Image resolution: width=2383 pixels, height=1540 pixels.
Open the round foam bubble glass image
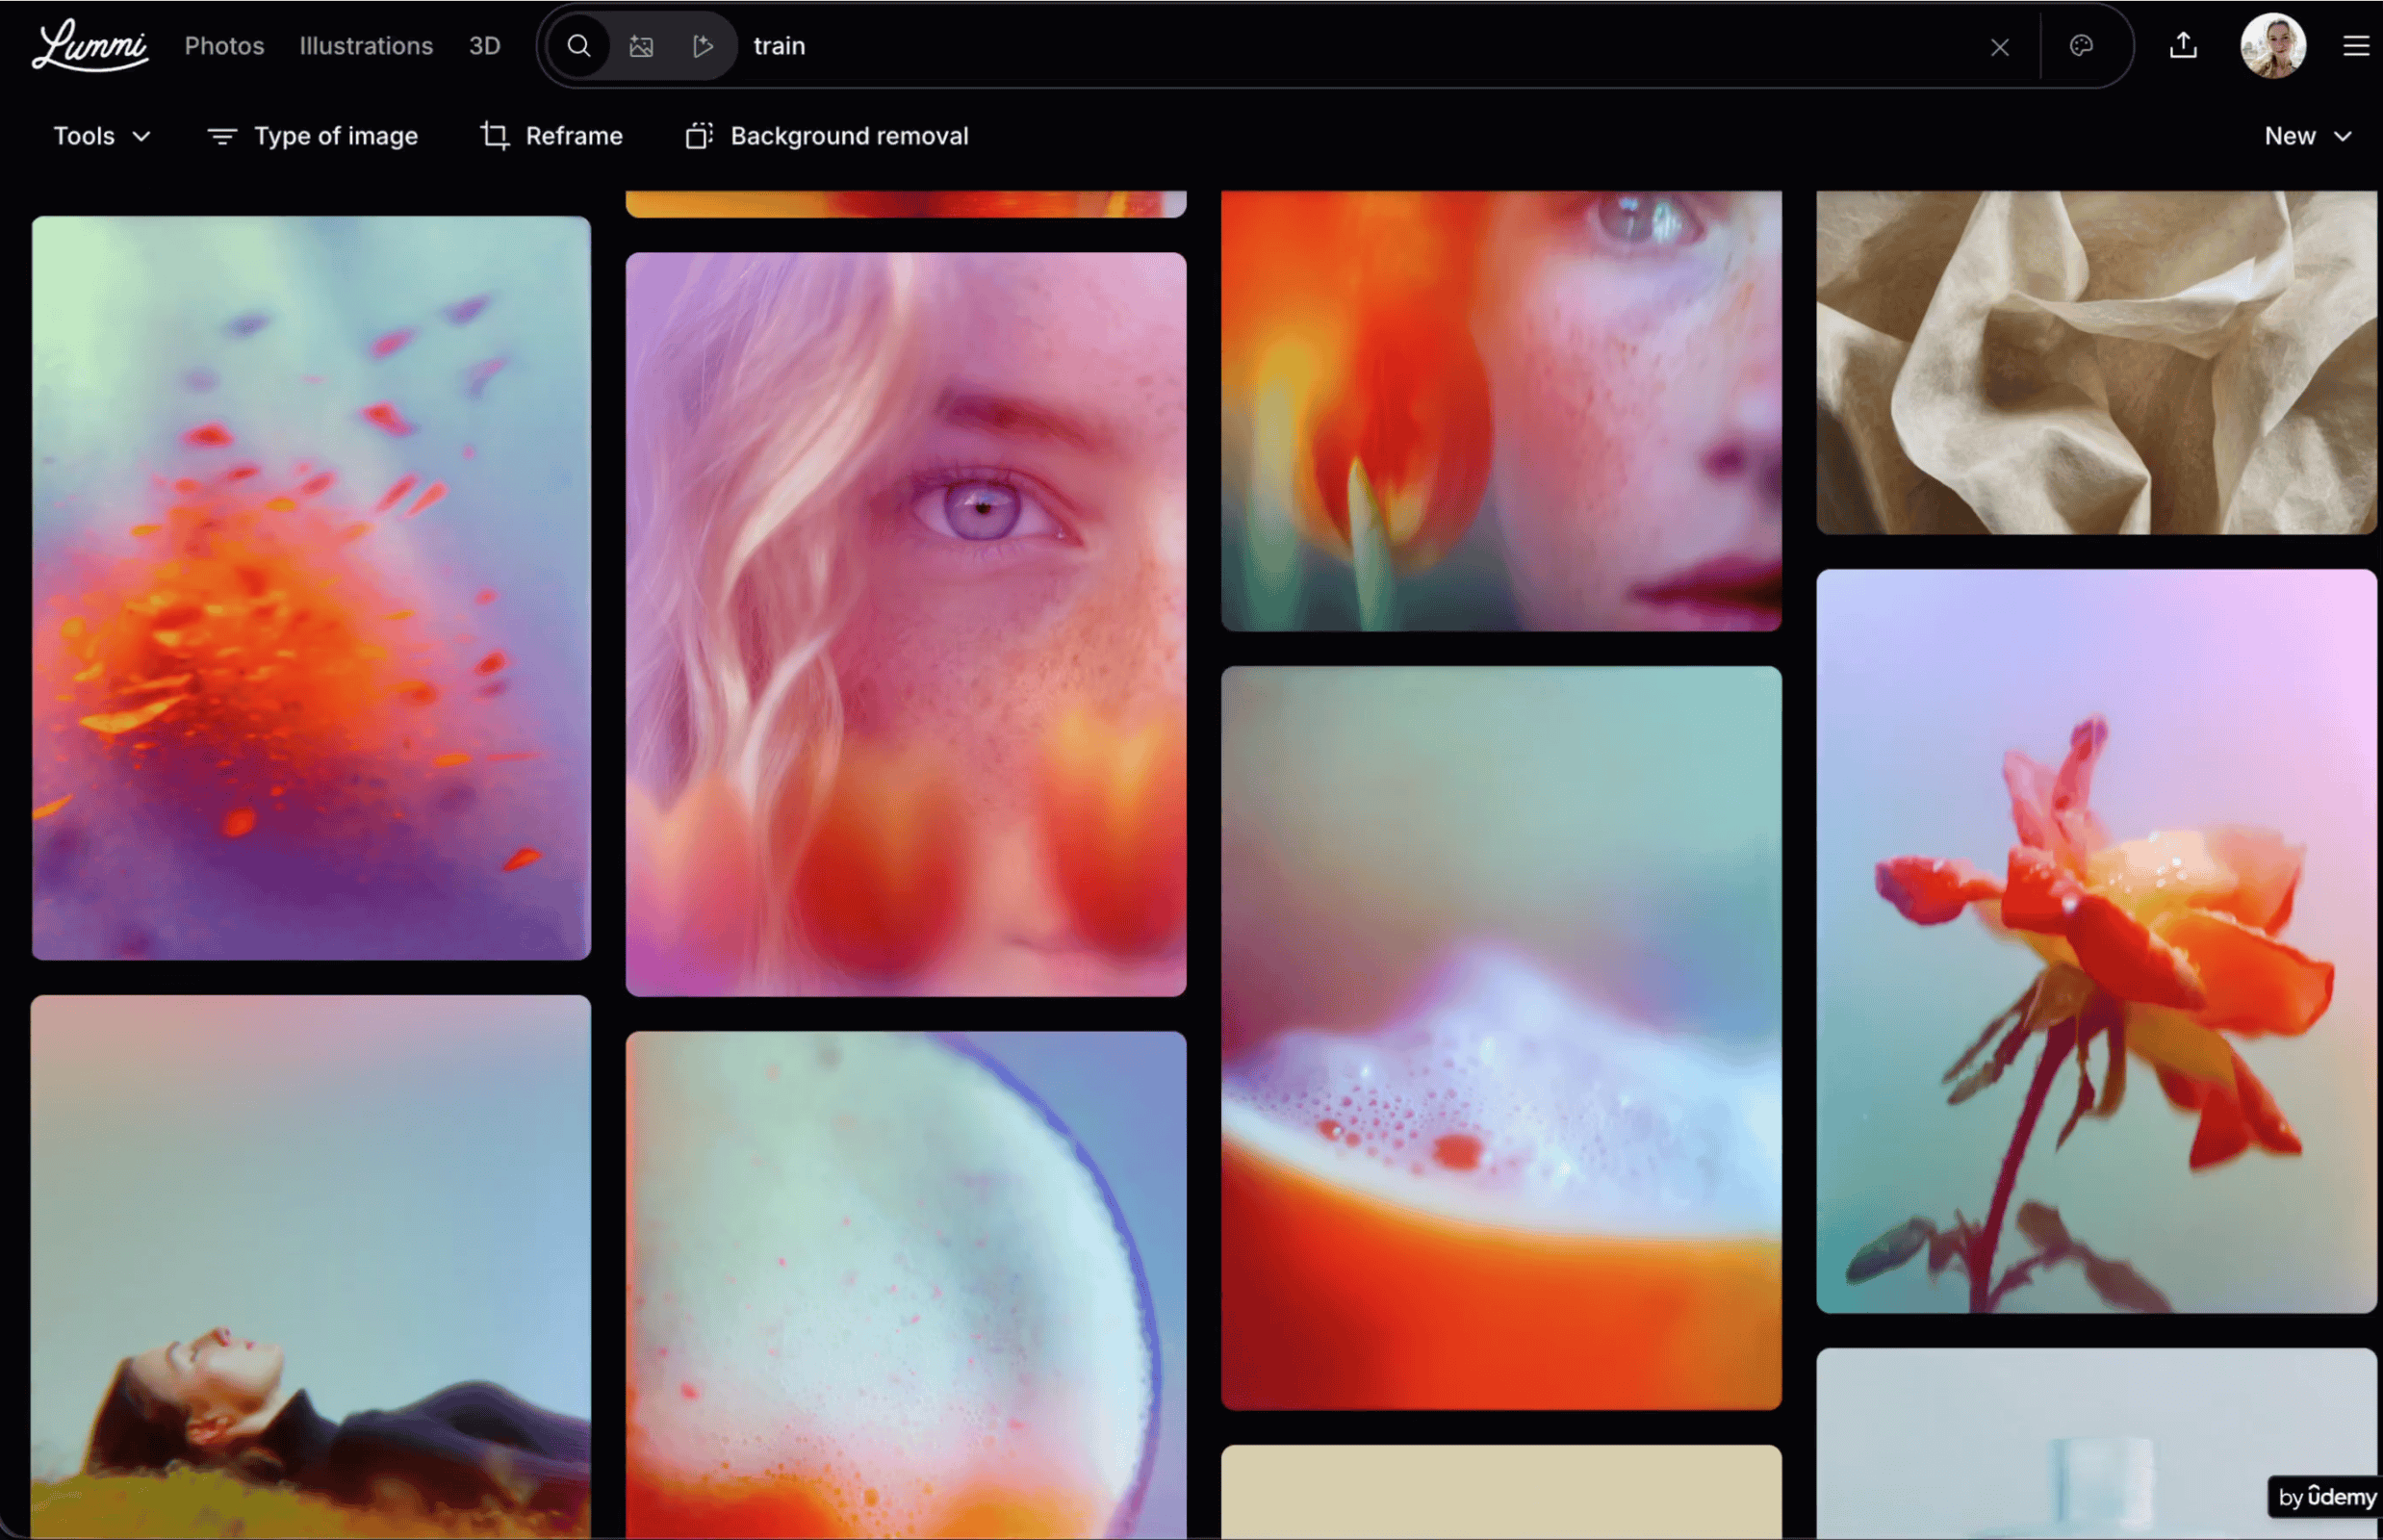906,1285
